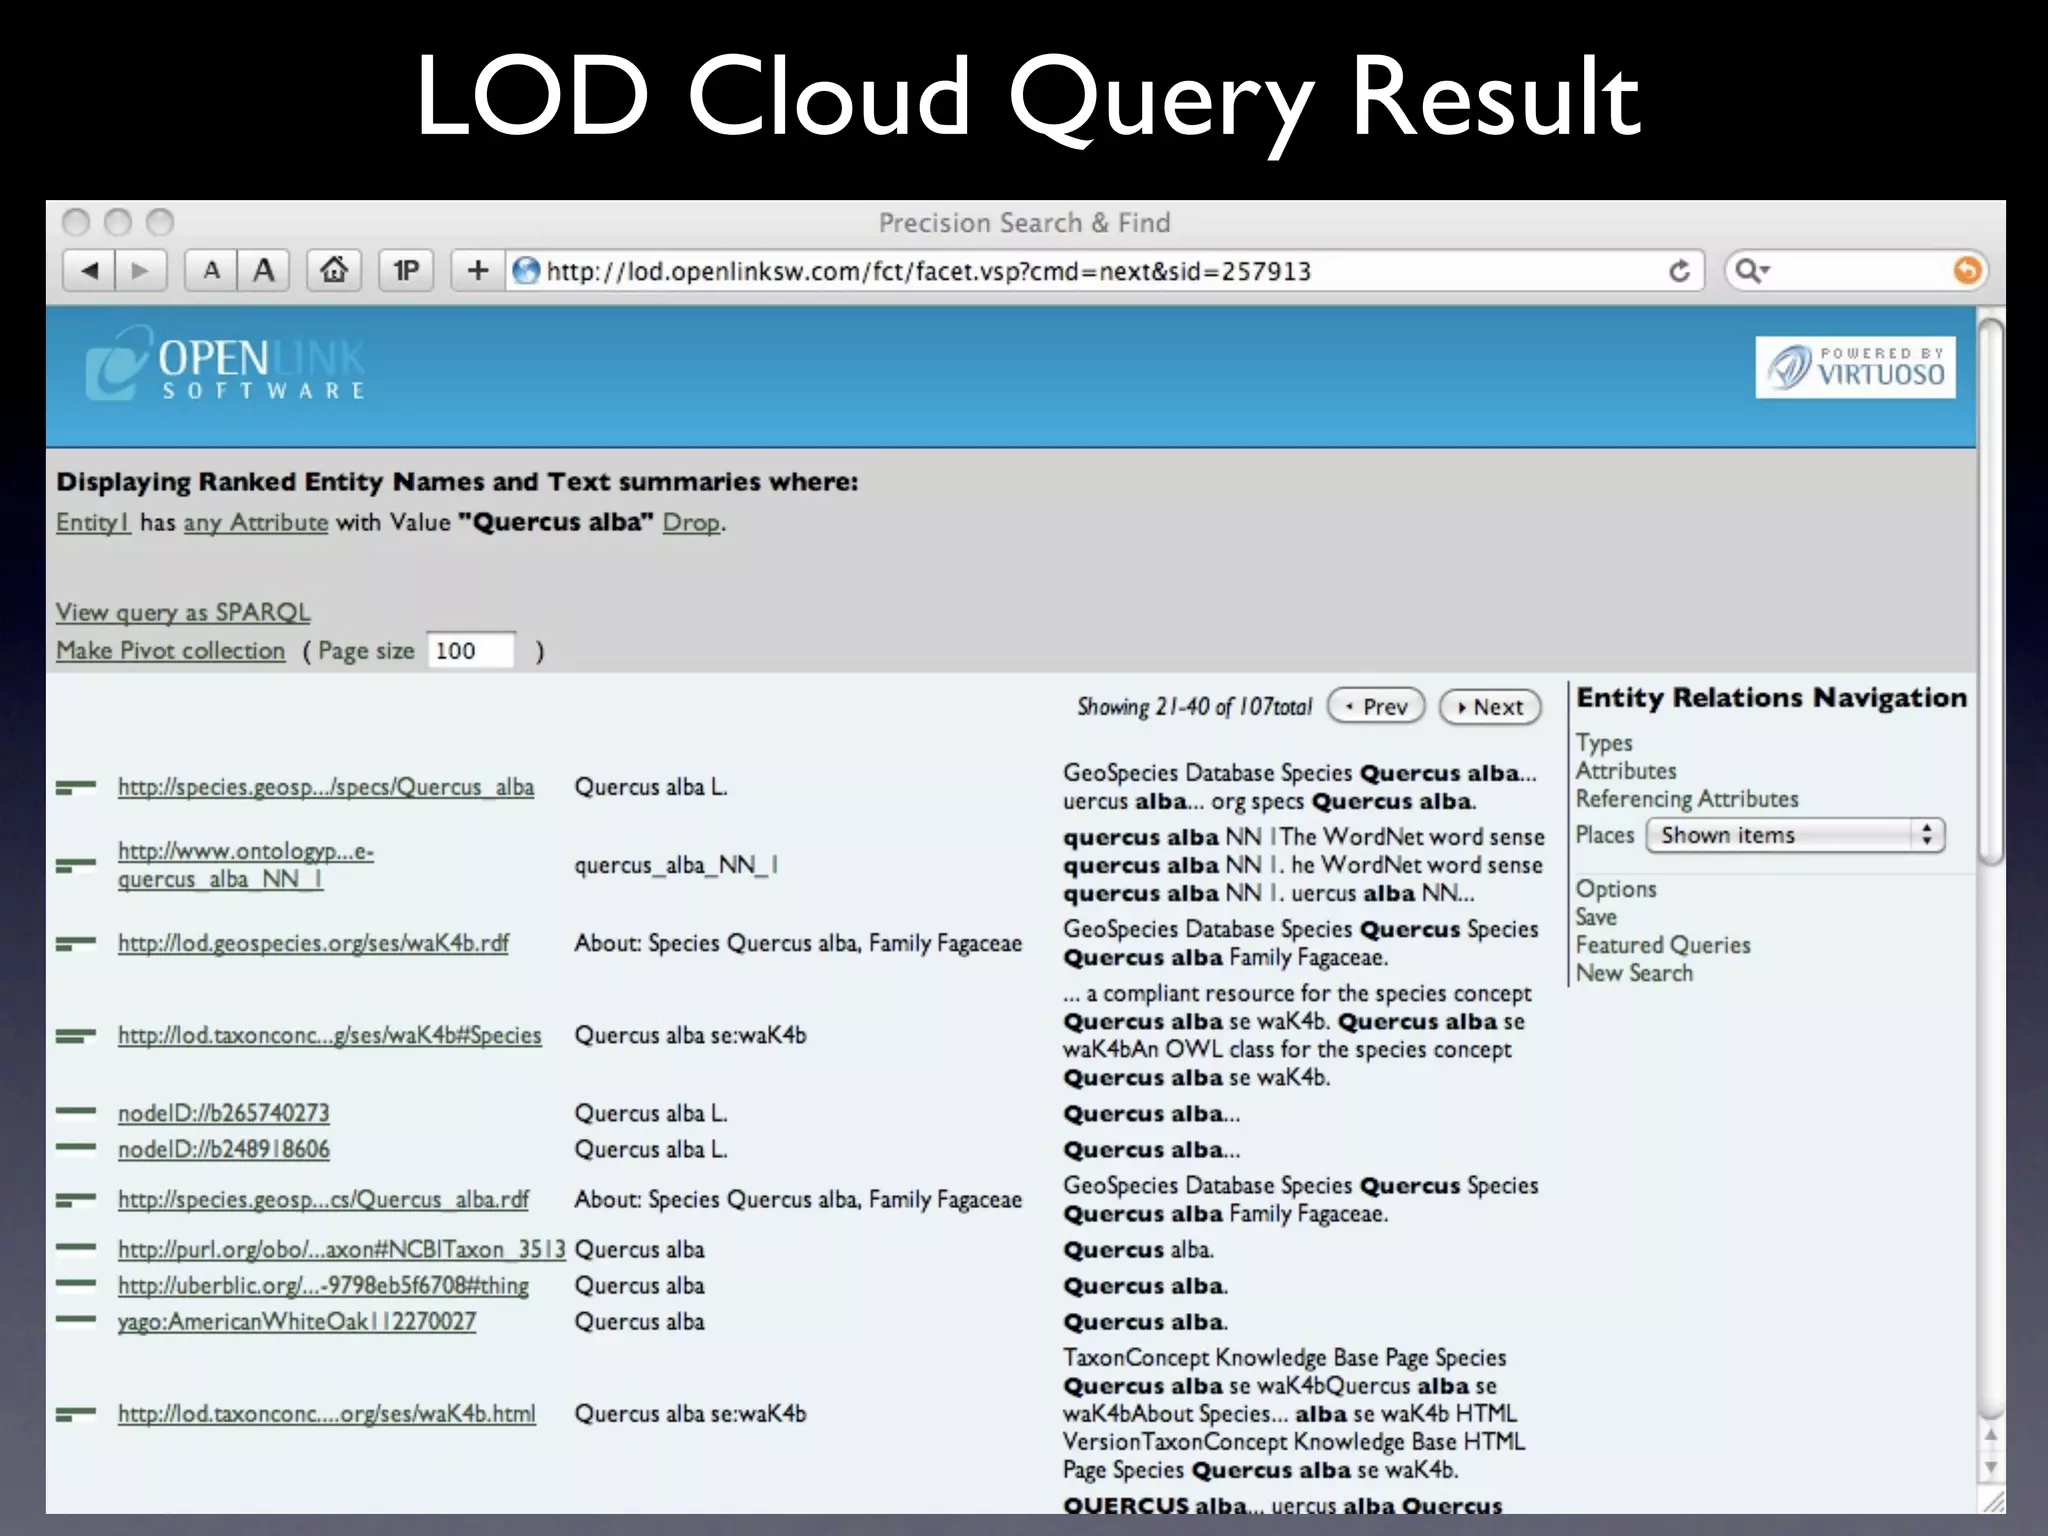Click the 1P toolbar button
This screenshot has width=2048, height=1536.
pos(406,270)
